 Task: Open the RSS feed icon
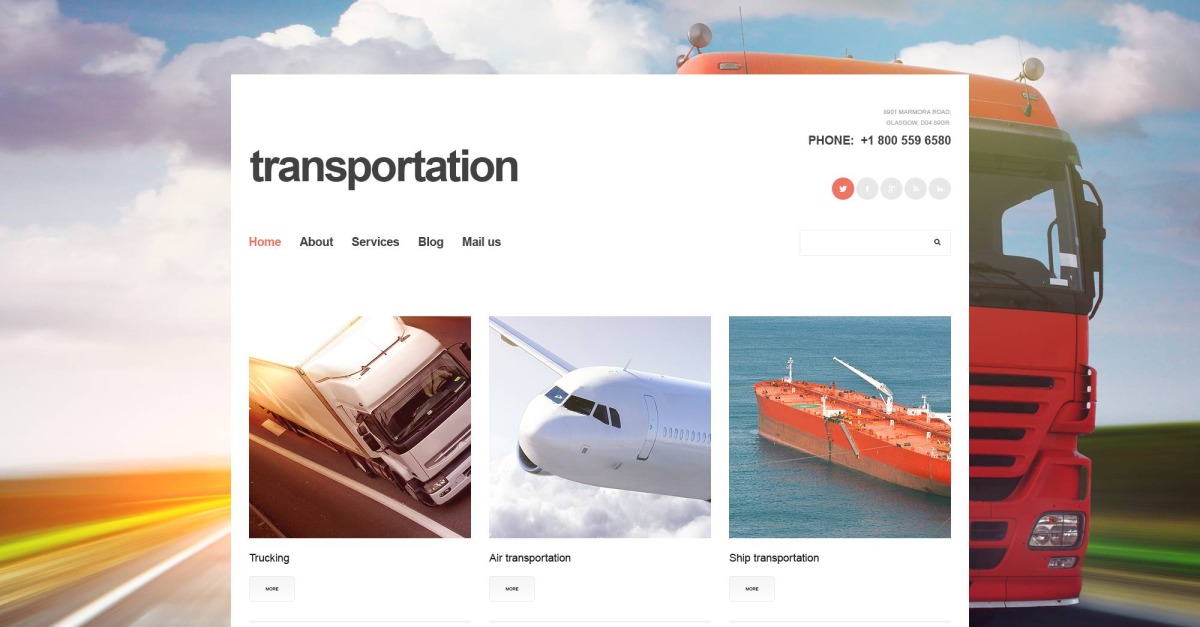tap(915, 188)
